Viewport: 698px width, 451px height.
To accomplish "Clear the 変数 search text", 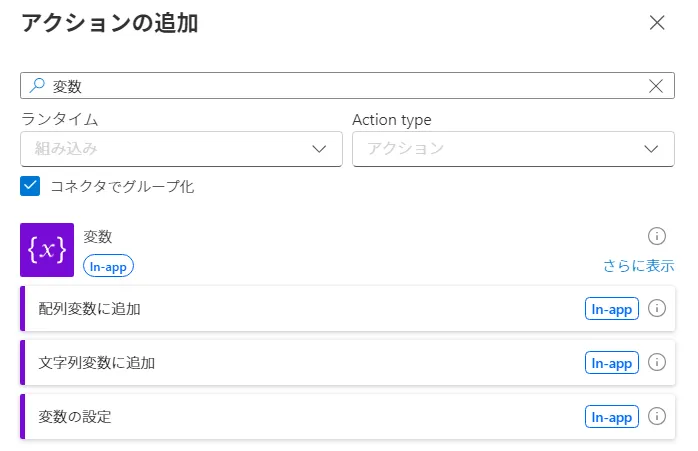I will click(x=656, y=86).
